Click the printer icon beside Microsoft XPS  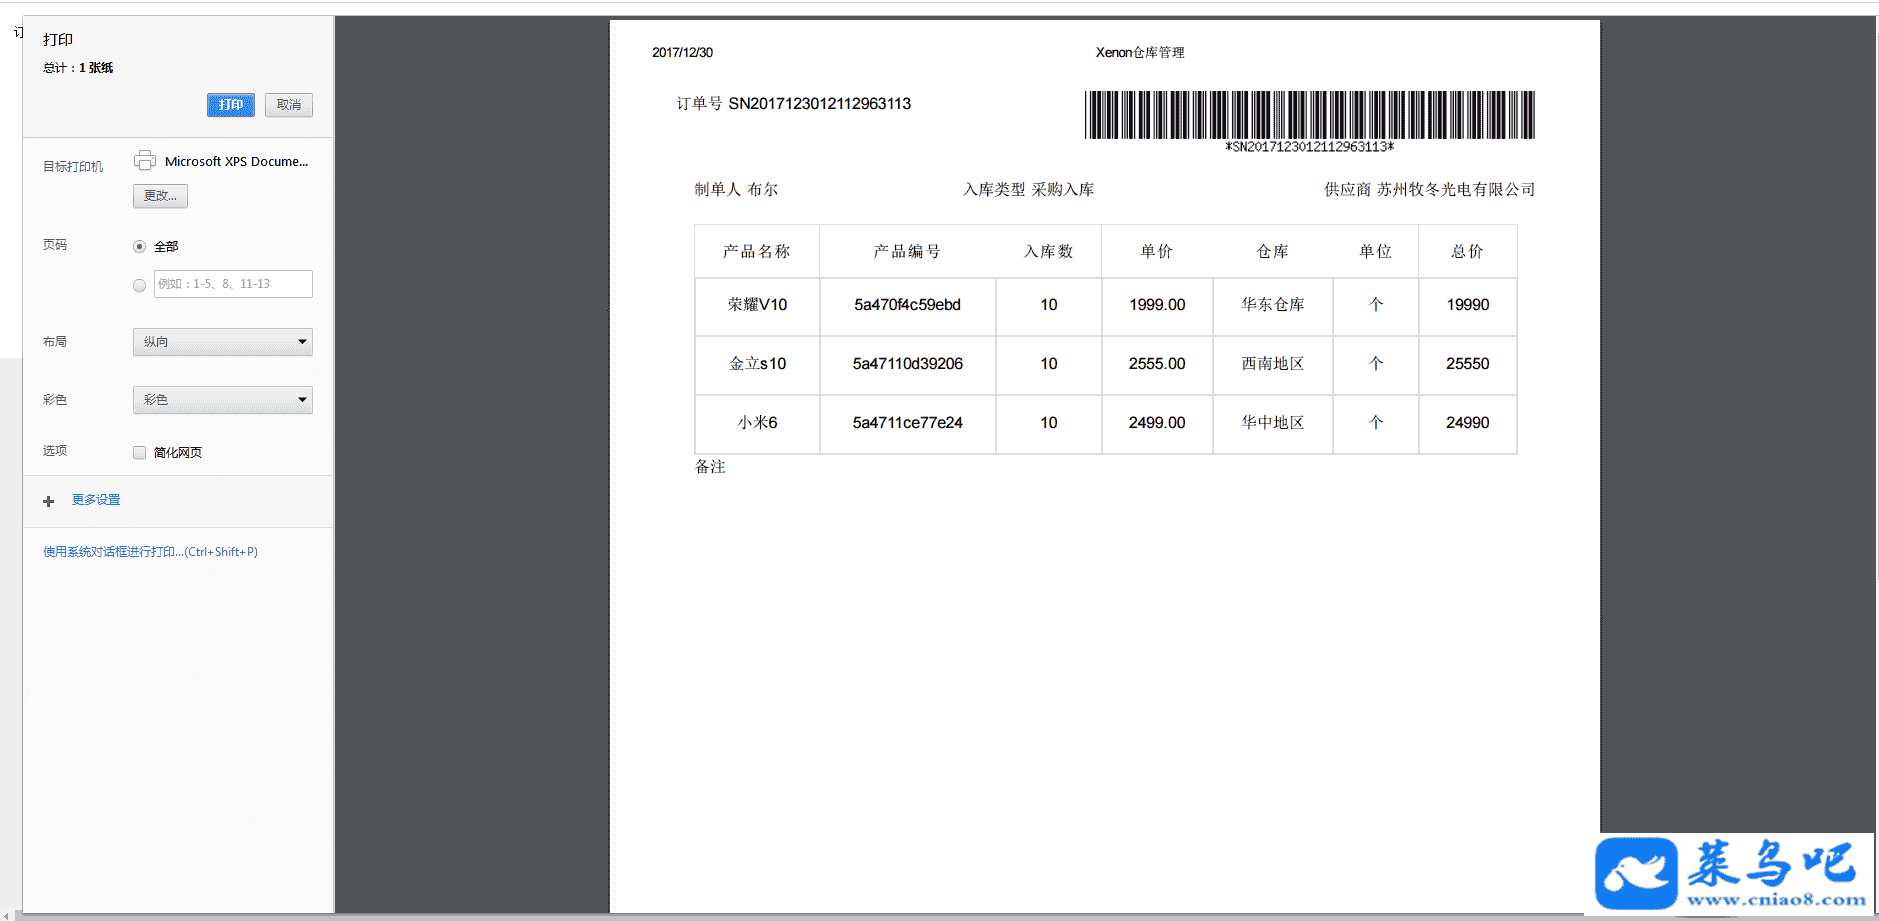point(145,160)
